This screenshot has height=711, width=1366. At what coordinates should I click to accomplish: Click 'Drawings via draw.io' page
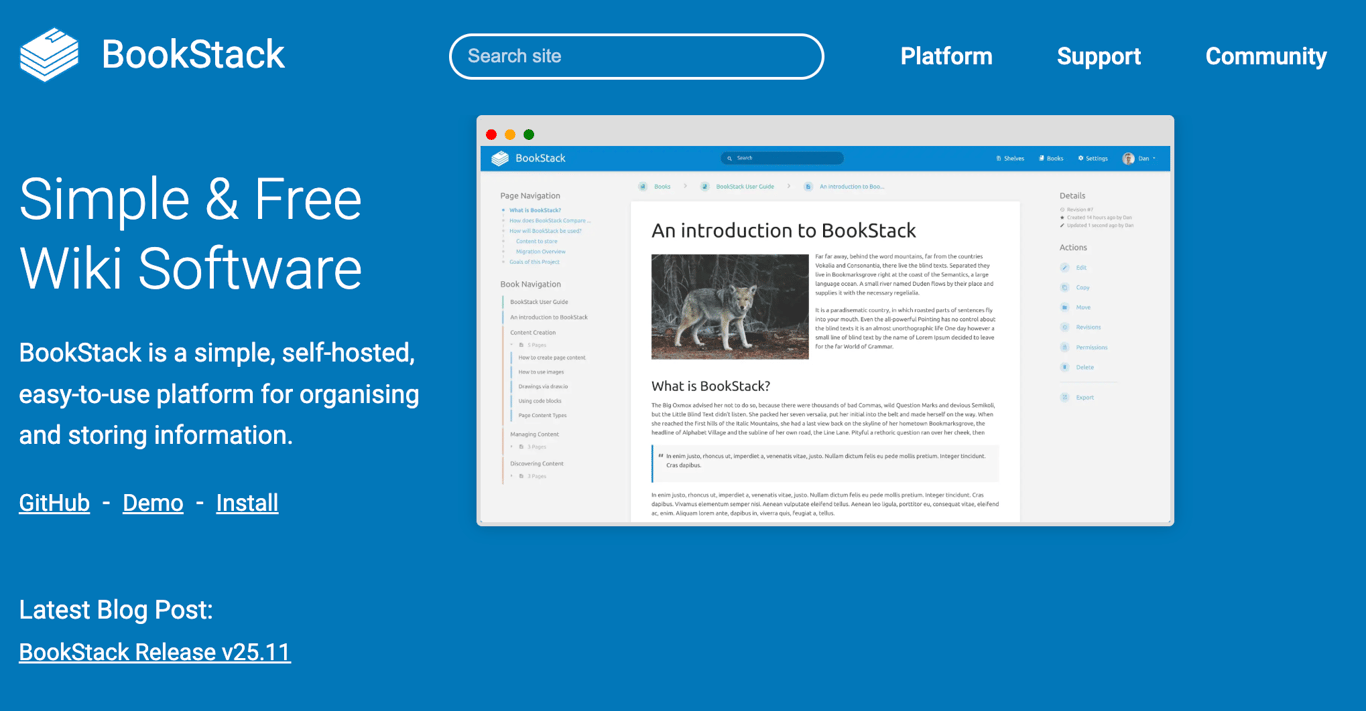(543, 386)
